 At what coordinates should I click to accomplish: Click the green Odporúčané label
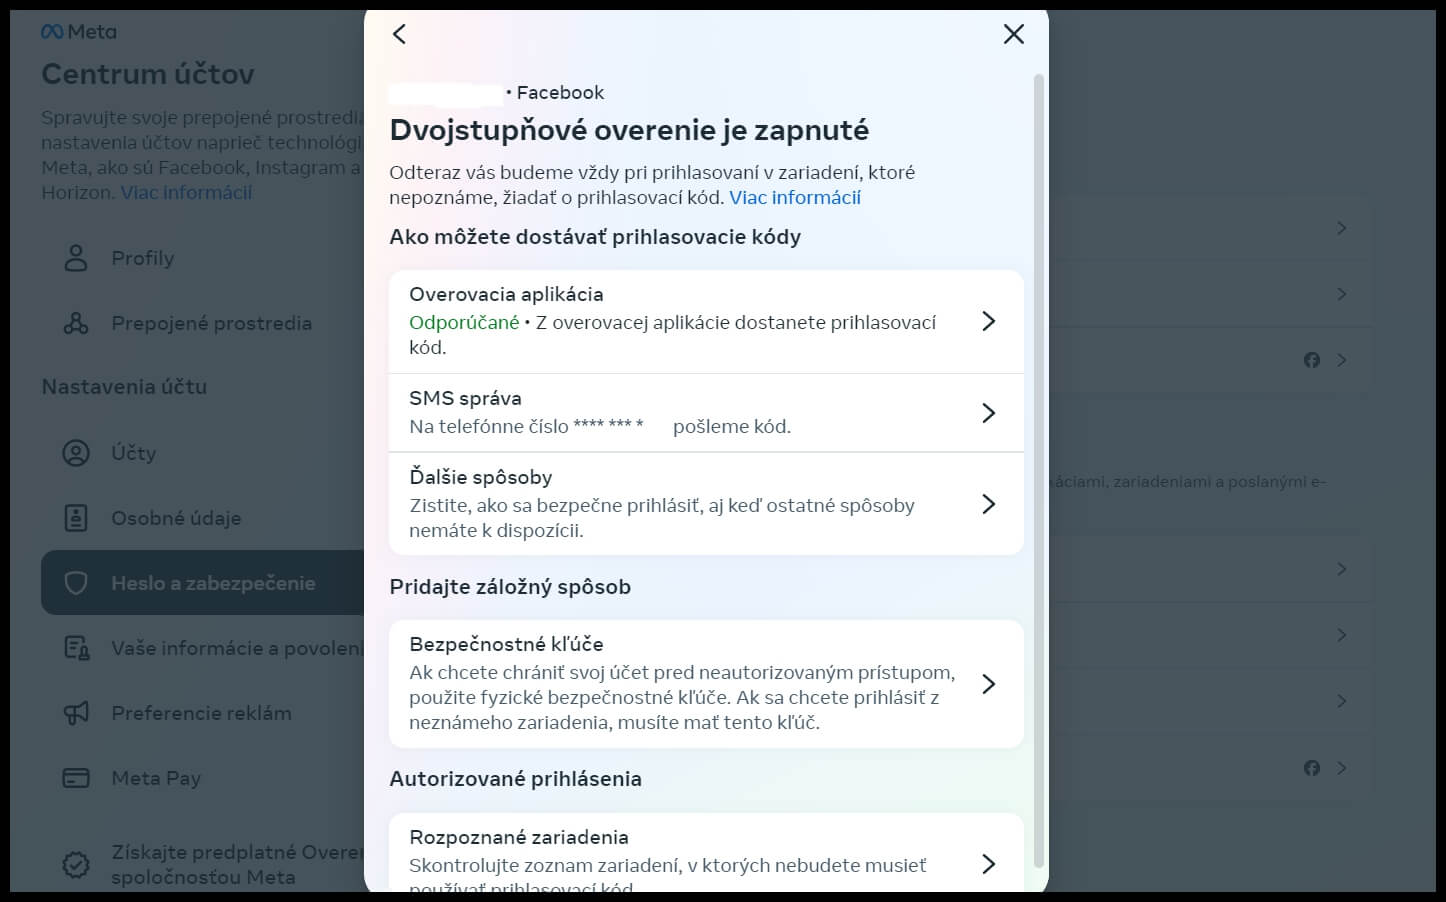[464, 323]
